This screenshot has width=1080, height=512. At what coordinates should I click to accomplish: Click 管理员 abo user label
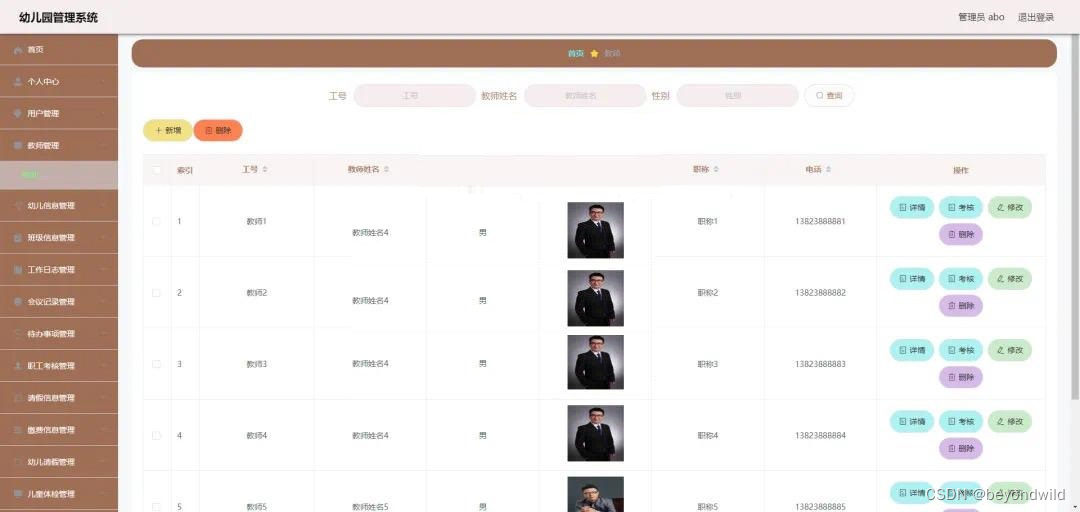(981, 17)
